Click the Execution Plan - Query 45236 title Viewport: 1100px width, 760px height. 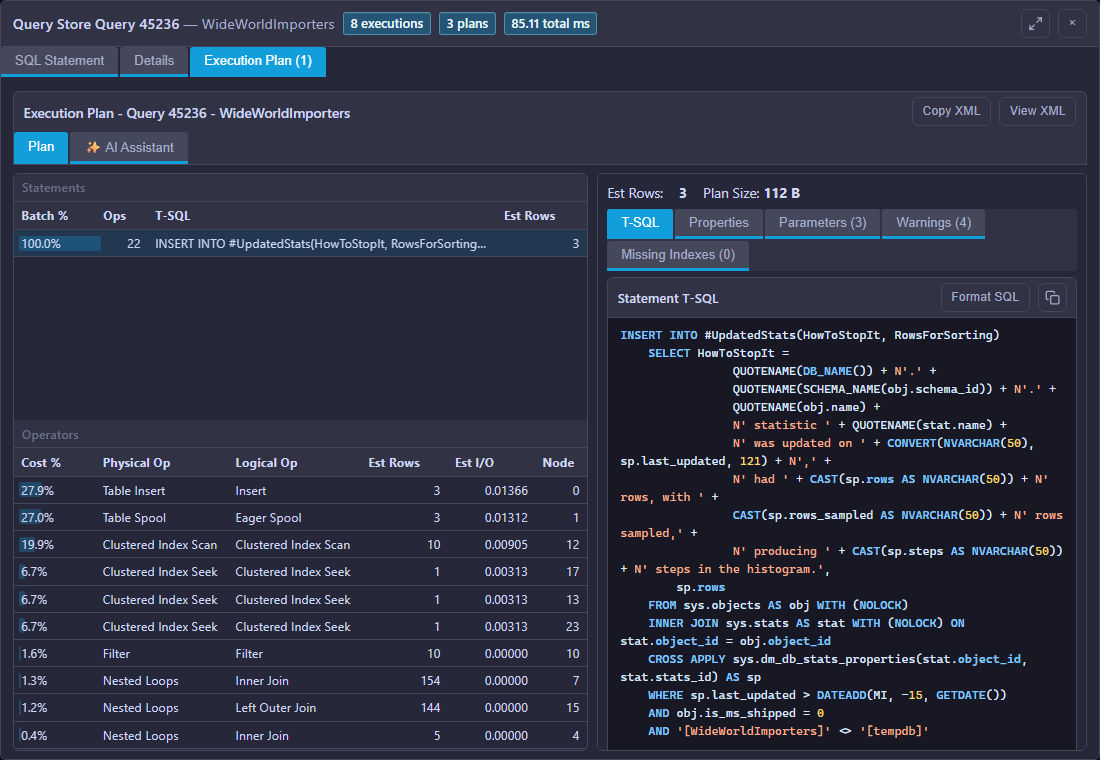(x=187, y=113)
